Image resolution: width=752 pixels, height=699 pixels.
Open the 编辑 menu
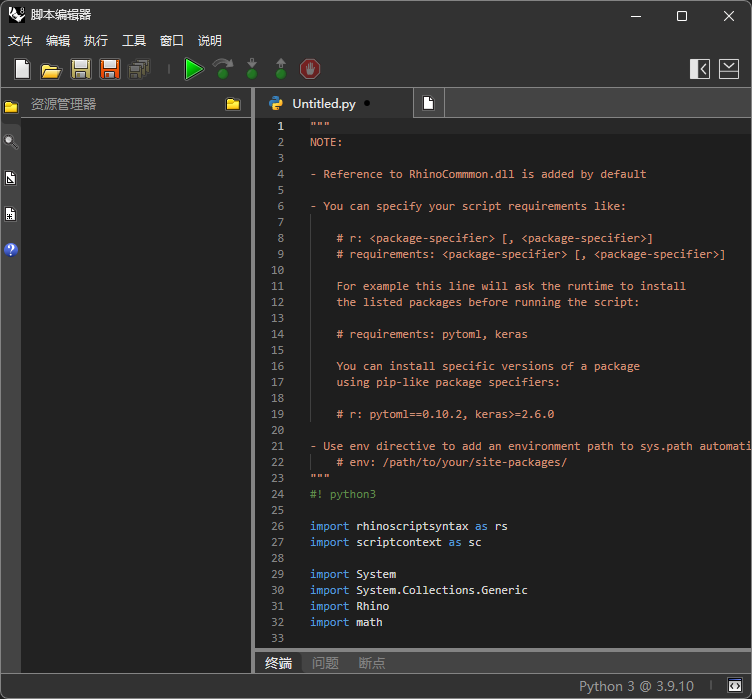point(58,41)
